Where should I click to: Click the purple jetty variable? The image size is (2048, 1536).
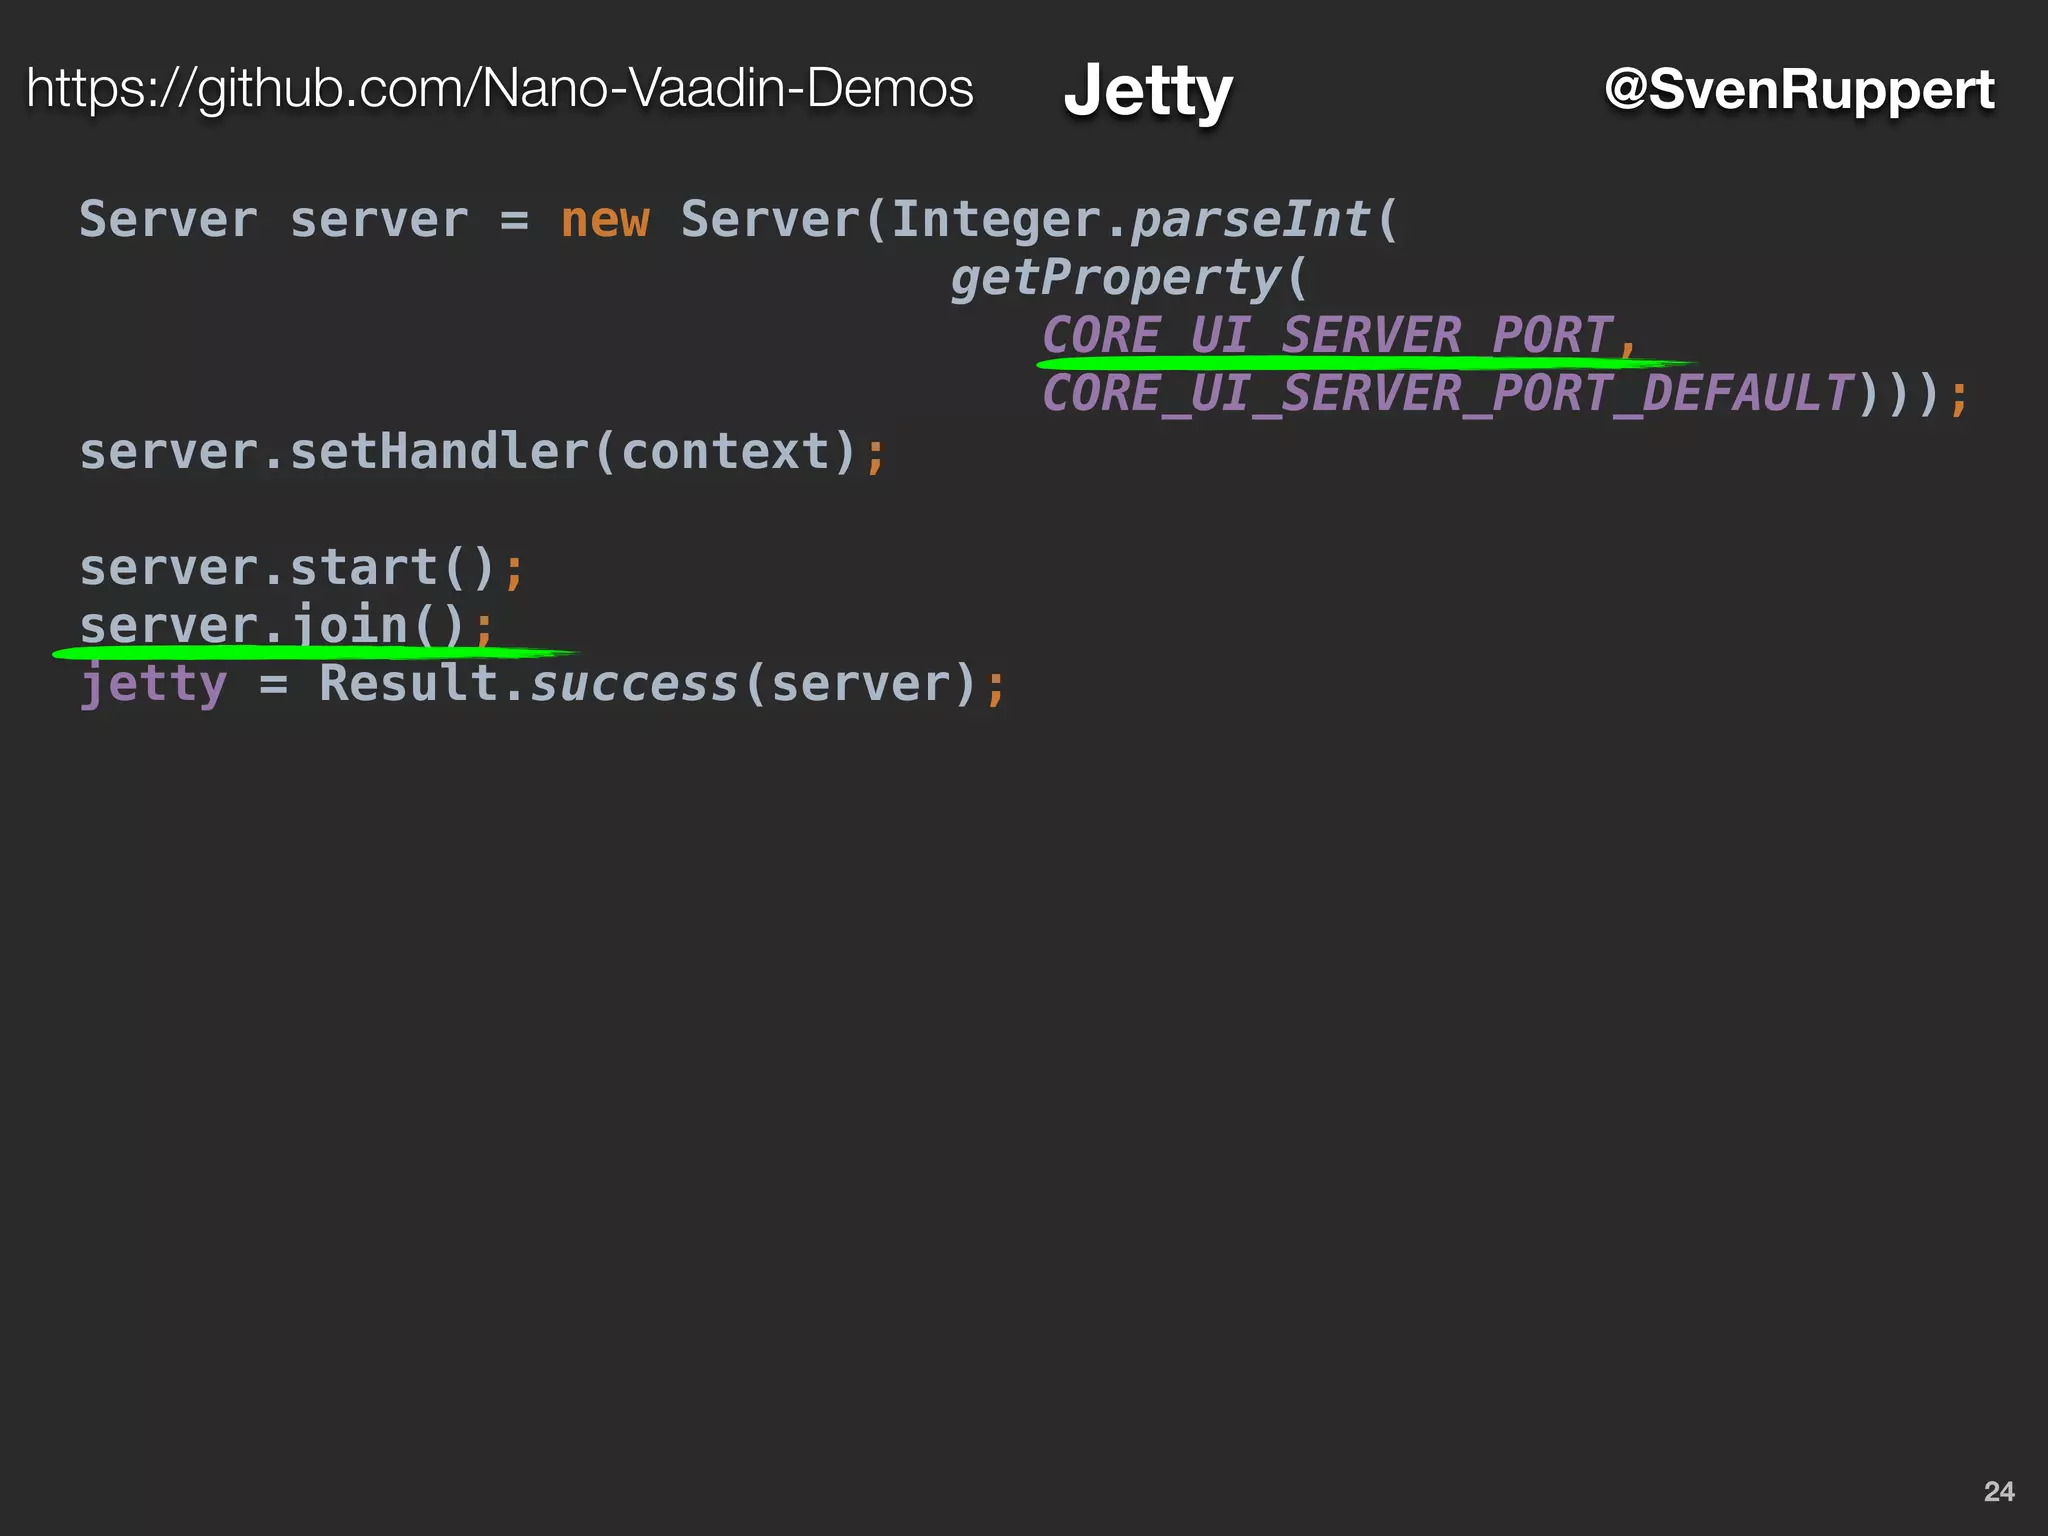click(153, 685)
